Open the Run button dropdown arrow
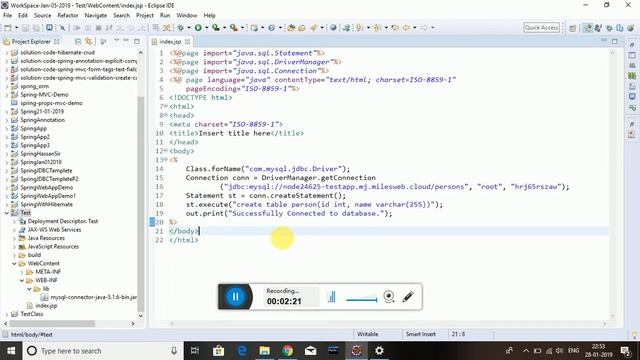 point(207,28)
